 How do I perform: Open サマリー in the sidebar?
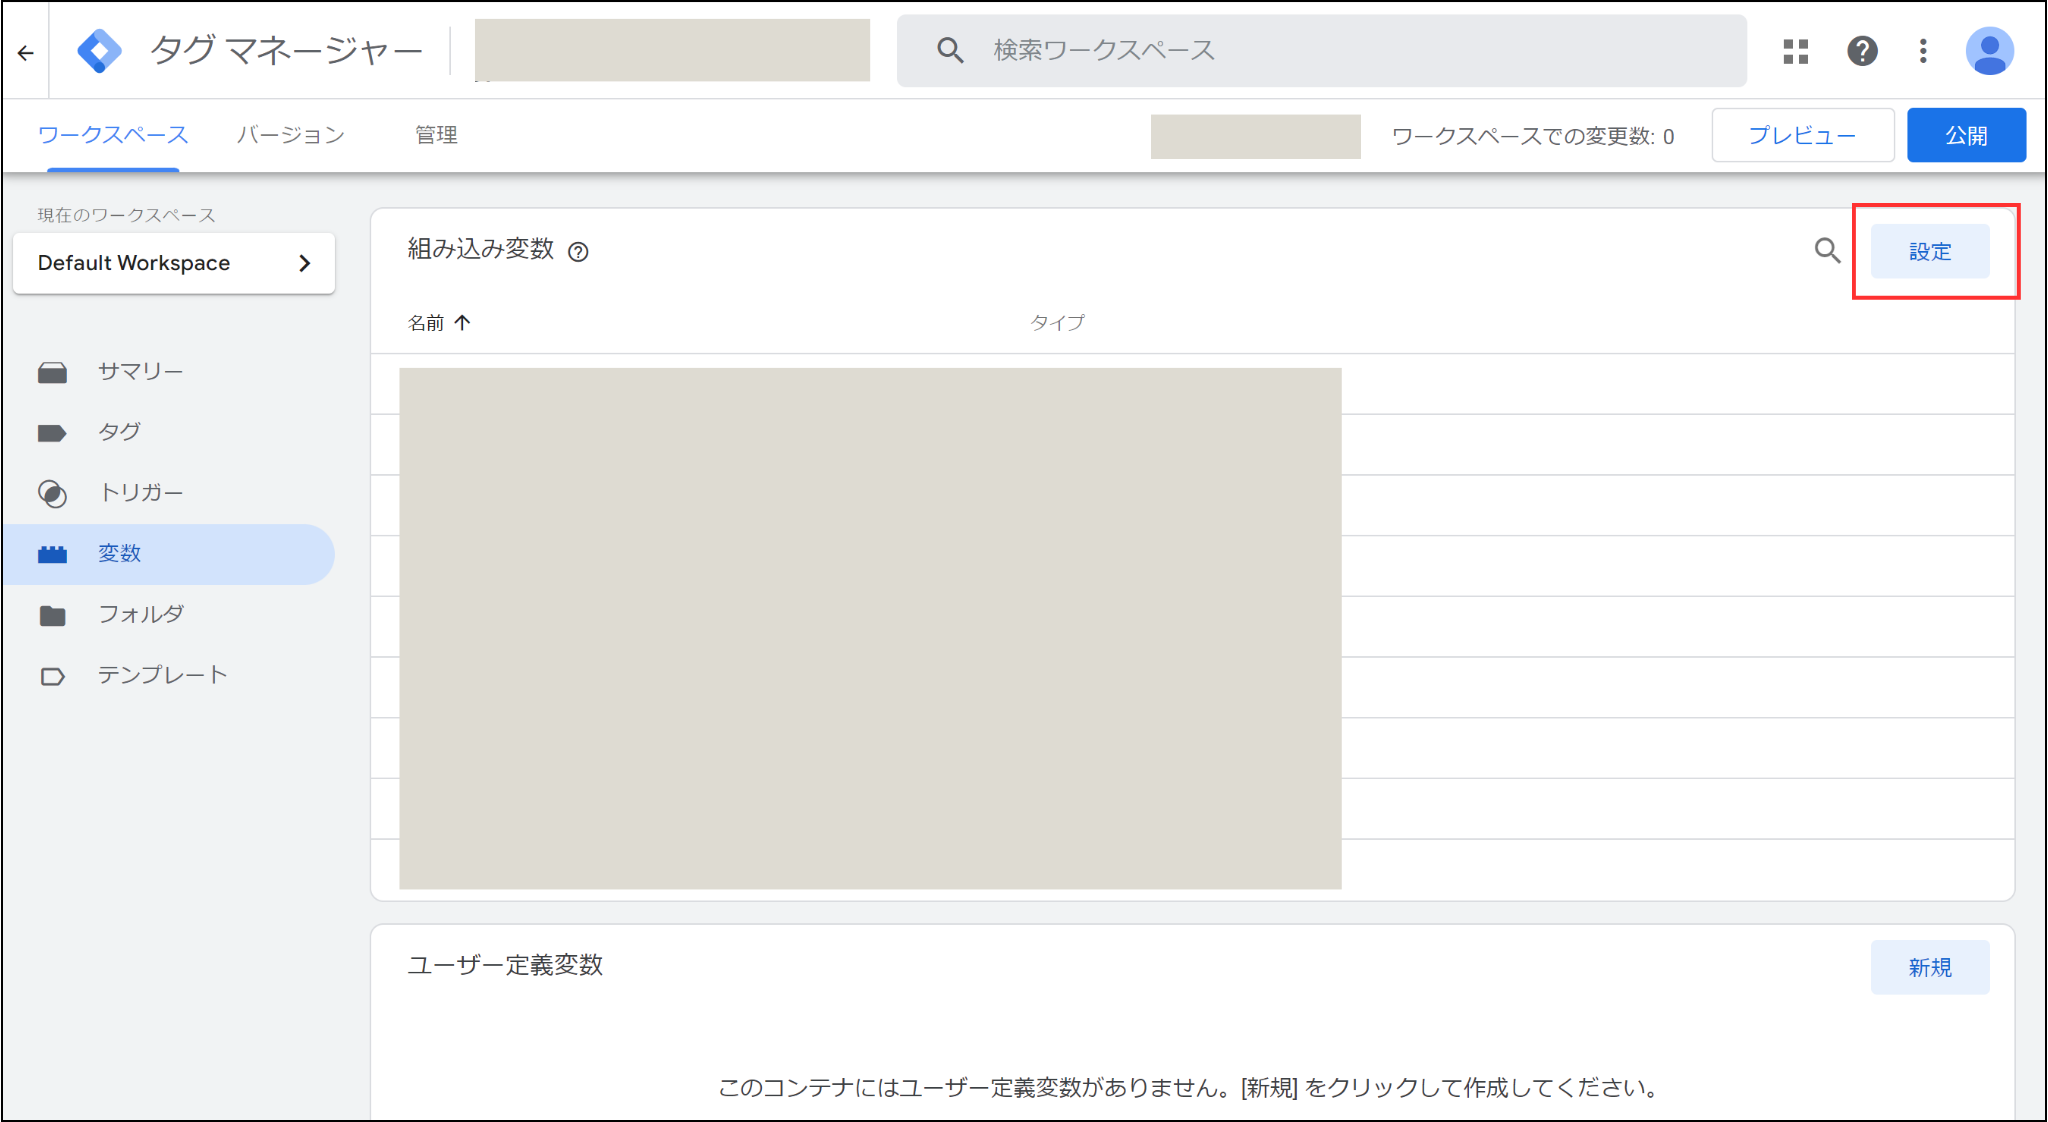pos(140,372)
